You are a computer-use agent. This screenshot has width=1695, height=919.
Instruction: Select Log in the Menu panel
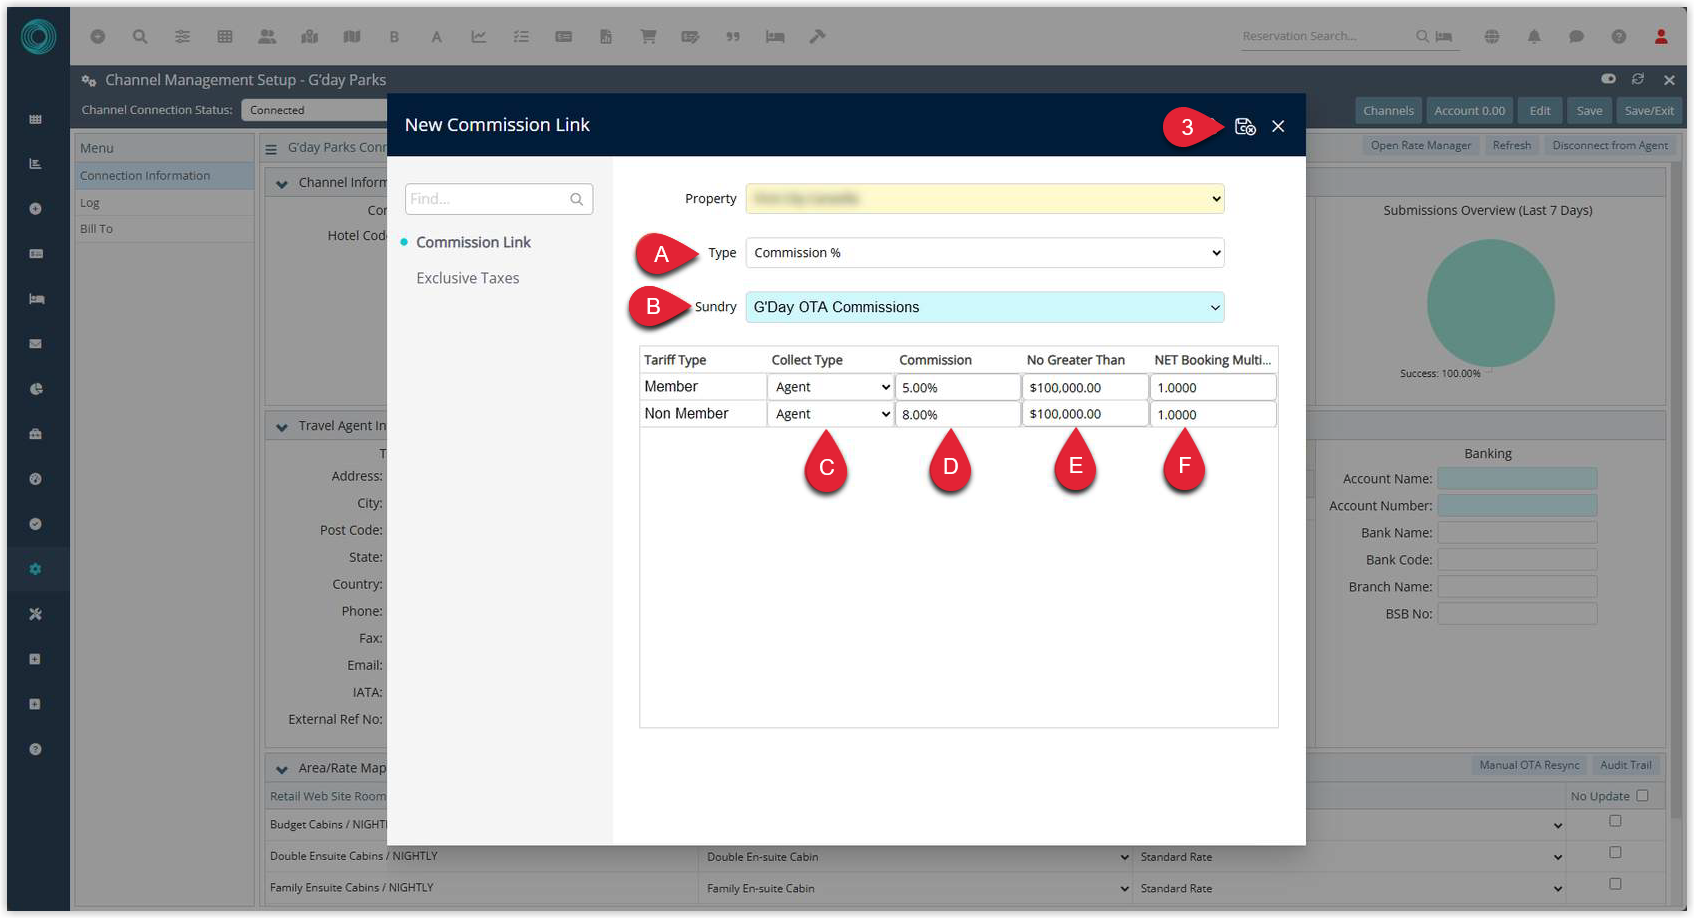[165, 203]
